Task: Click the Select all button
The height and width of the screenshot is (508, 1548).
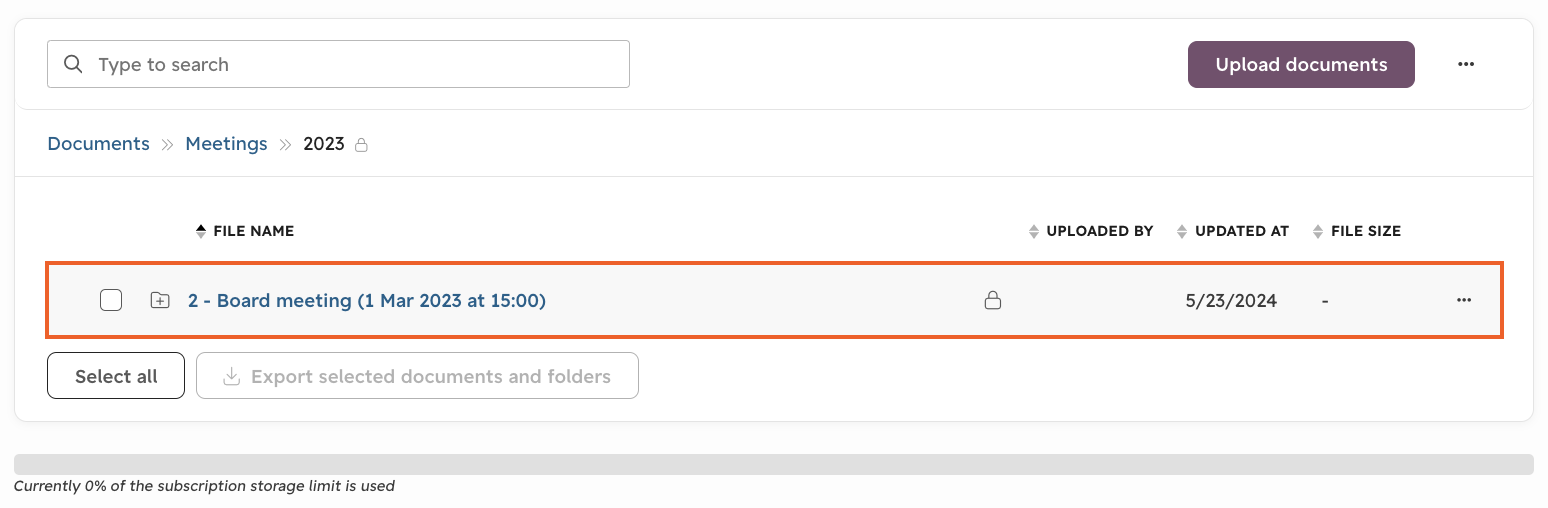Action: (x=116, y=376)
